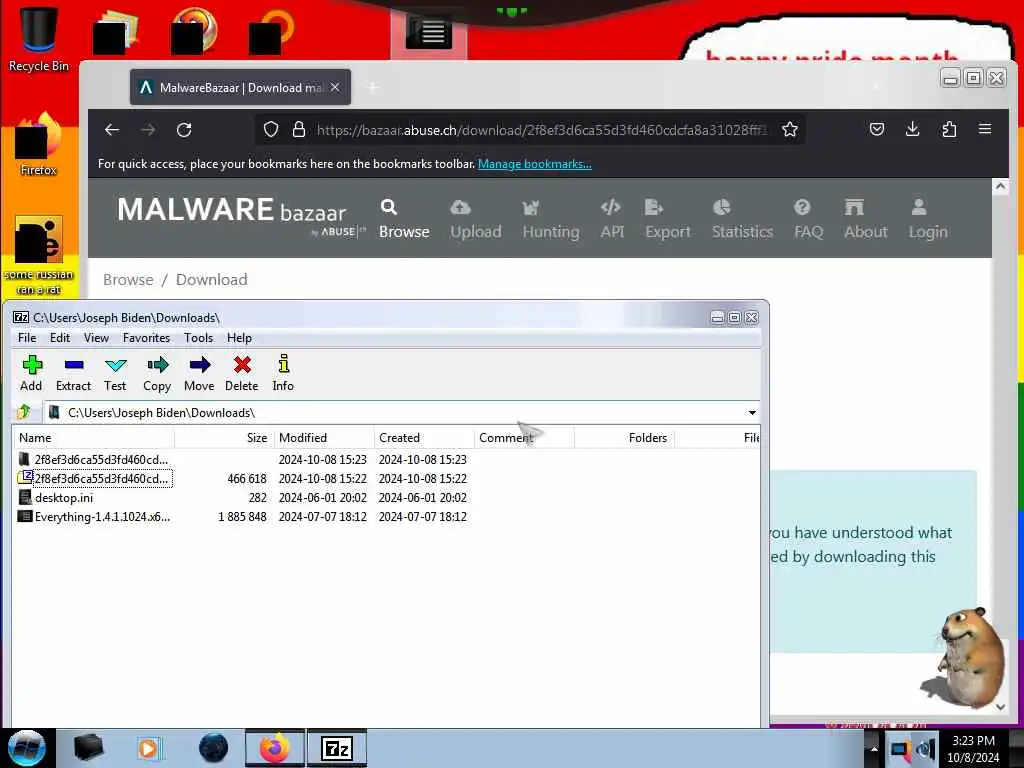Click Browse in MalwareBazaar navigation

click(404, 220)
